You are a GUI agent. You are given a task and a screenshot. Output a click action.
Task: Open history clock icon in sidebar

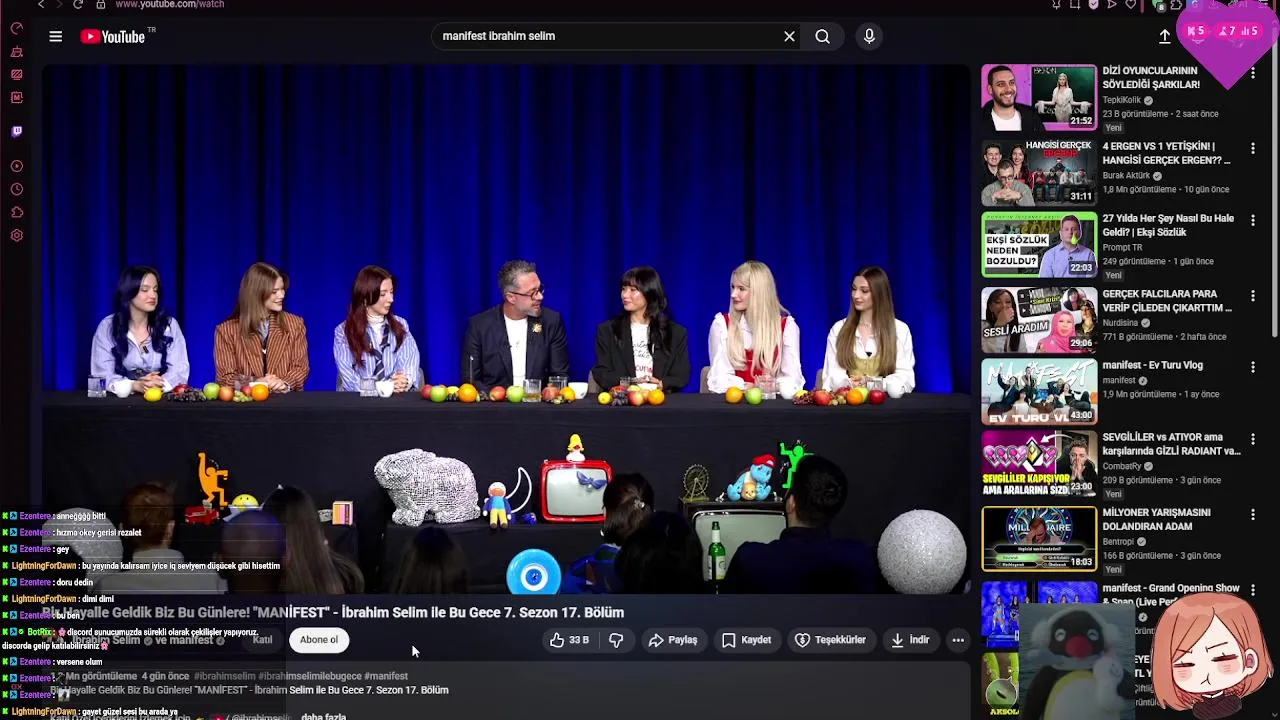[x=16, y=189]
